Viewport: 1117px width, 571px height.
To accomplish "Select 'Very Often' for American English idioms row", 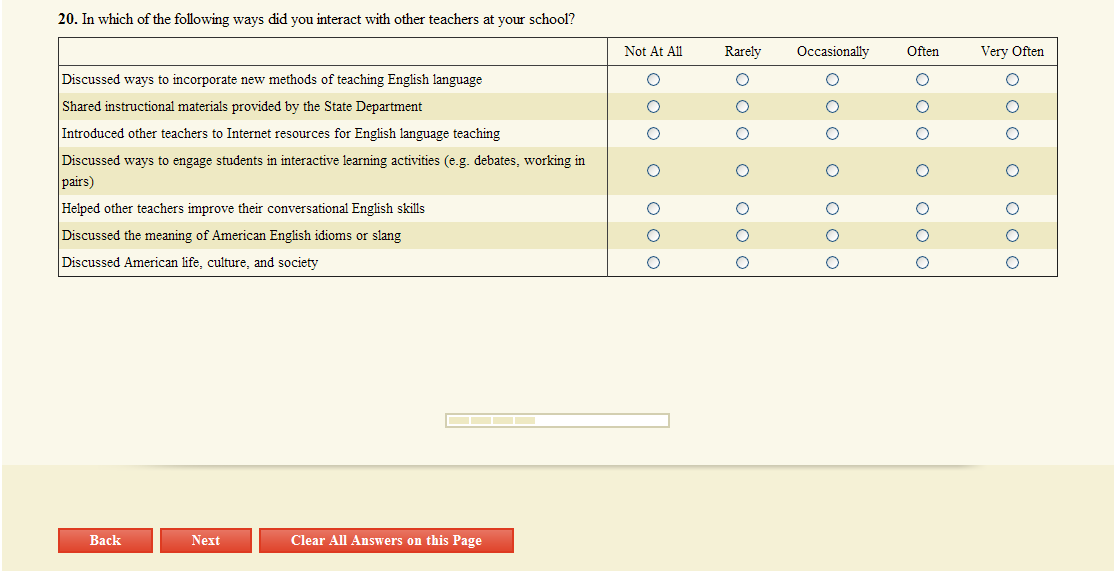I will (1012, 236).
